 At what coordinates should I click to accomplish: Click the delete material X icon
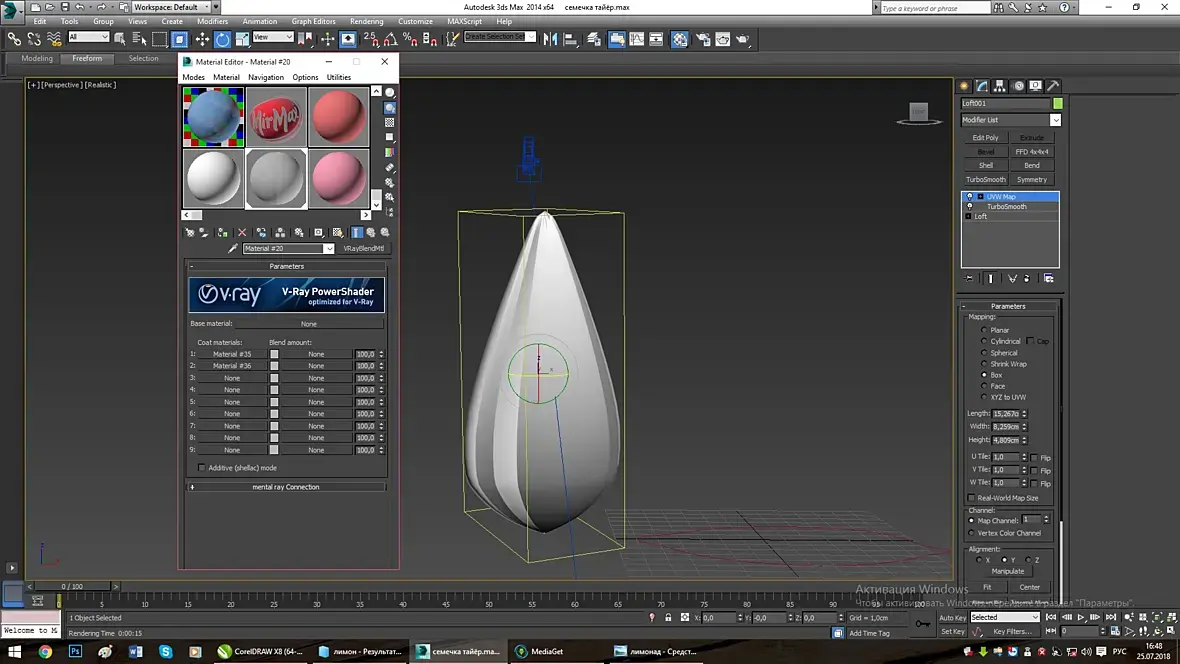242,232
